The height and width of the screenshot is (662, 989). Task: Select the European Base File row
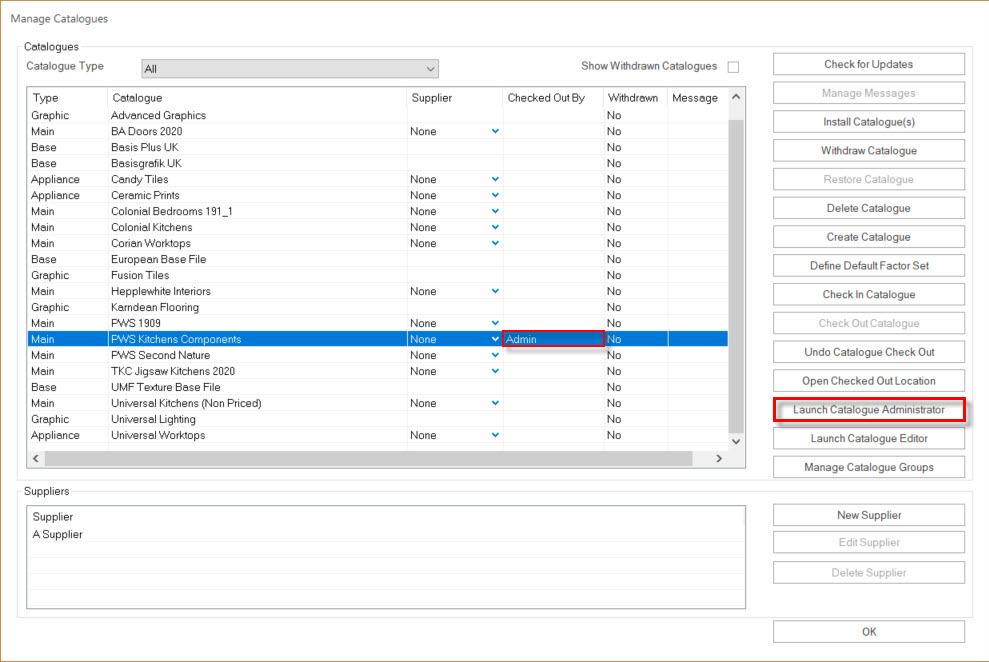[x=378, y=259]
